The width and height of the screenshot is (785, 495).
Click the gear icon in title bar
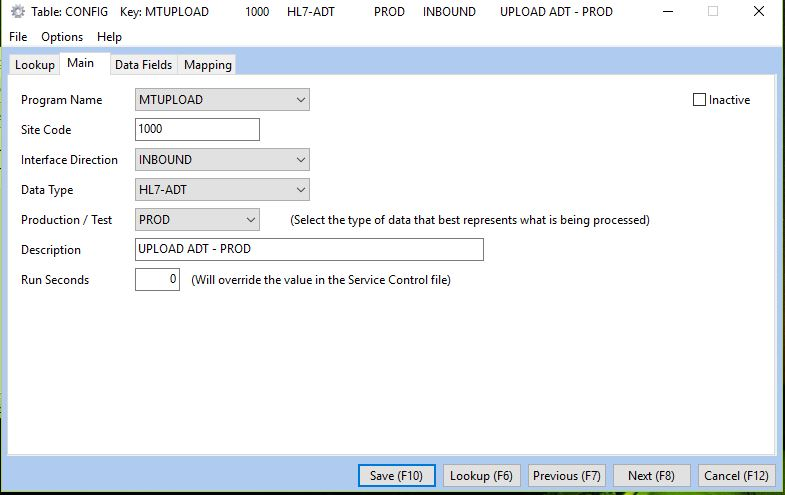click(x=18, y=12)
